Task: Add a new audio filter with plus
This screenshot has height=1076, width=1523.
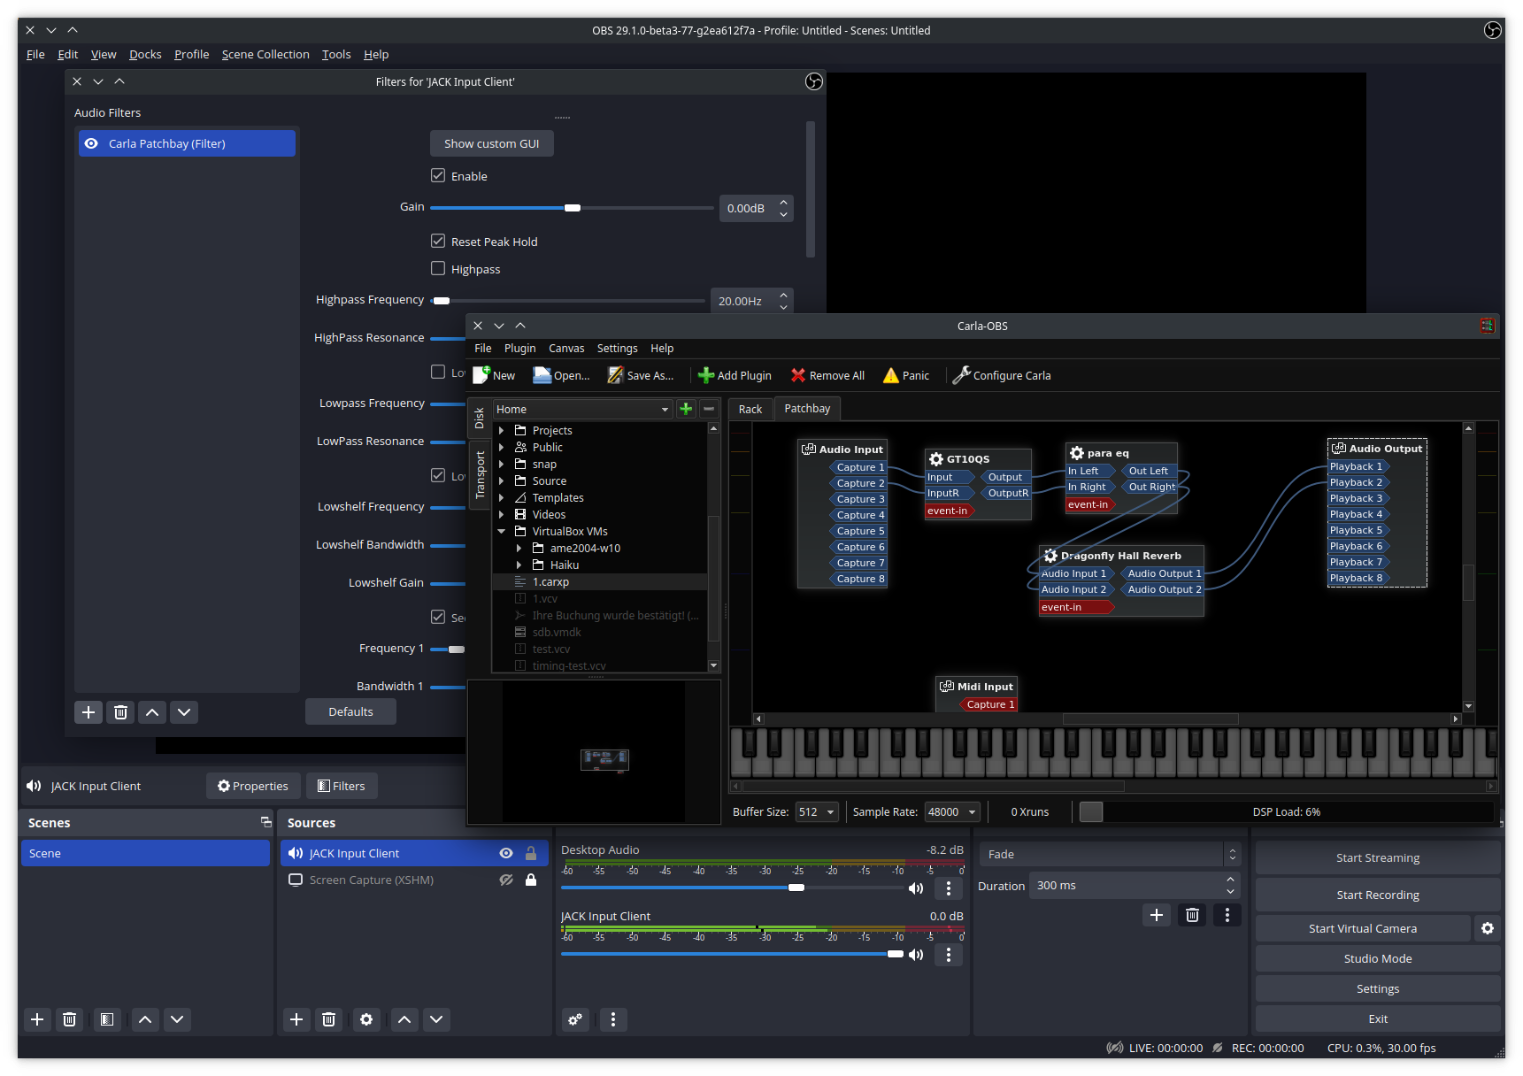Action: coord(88,712)
